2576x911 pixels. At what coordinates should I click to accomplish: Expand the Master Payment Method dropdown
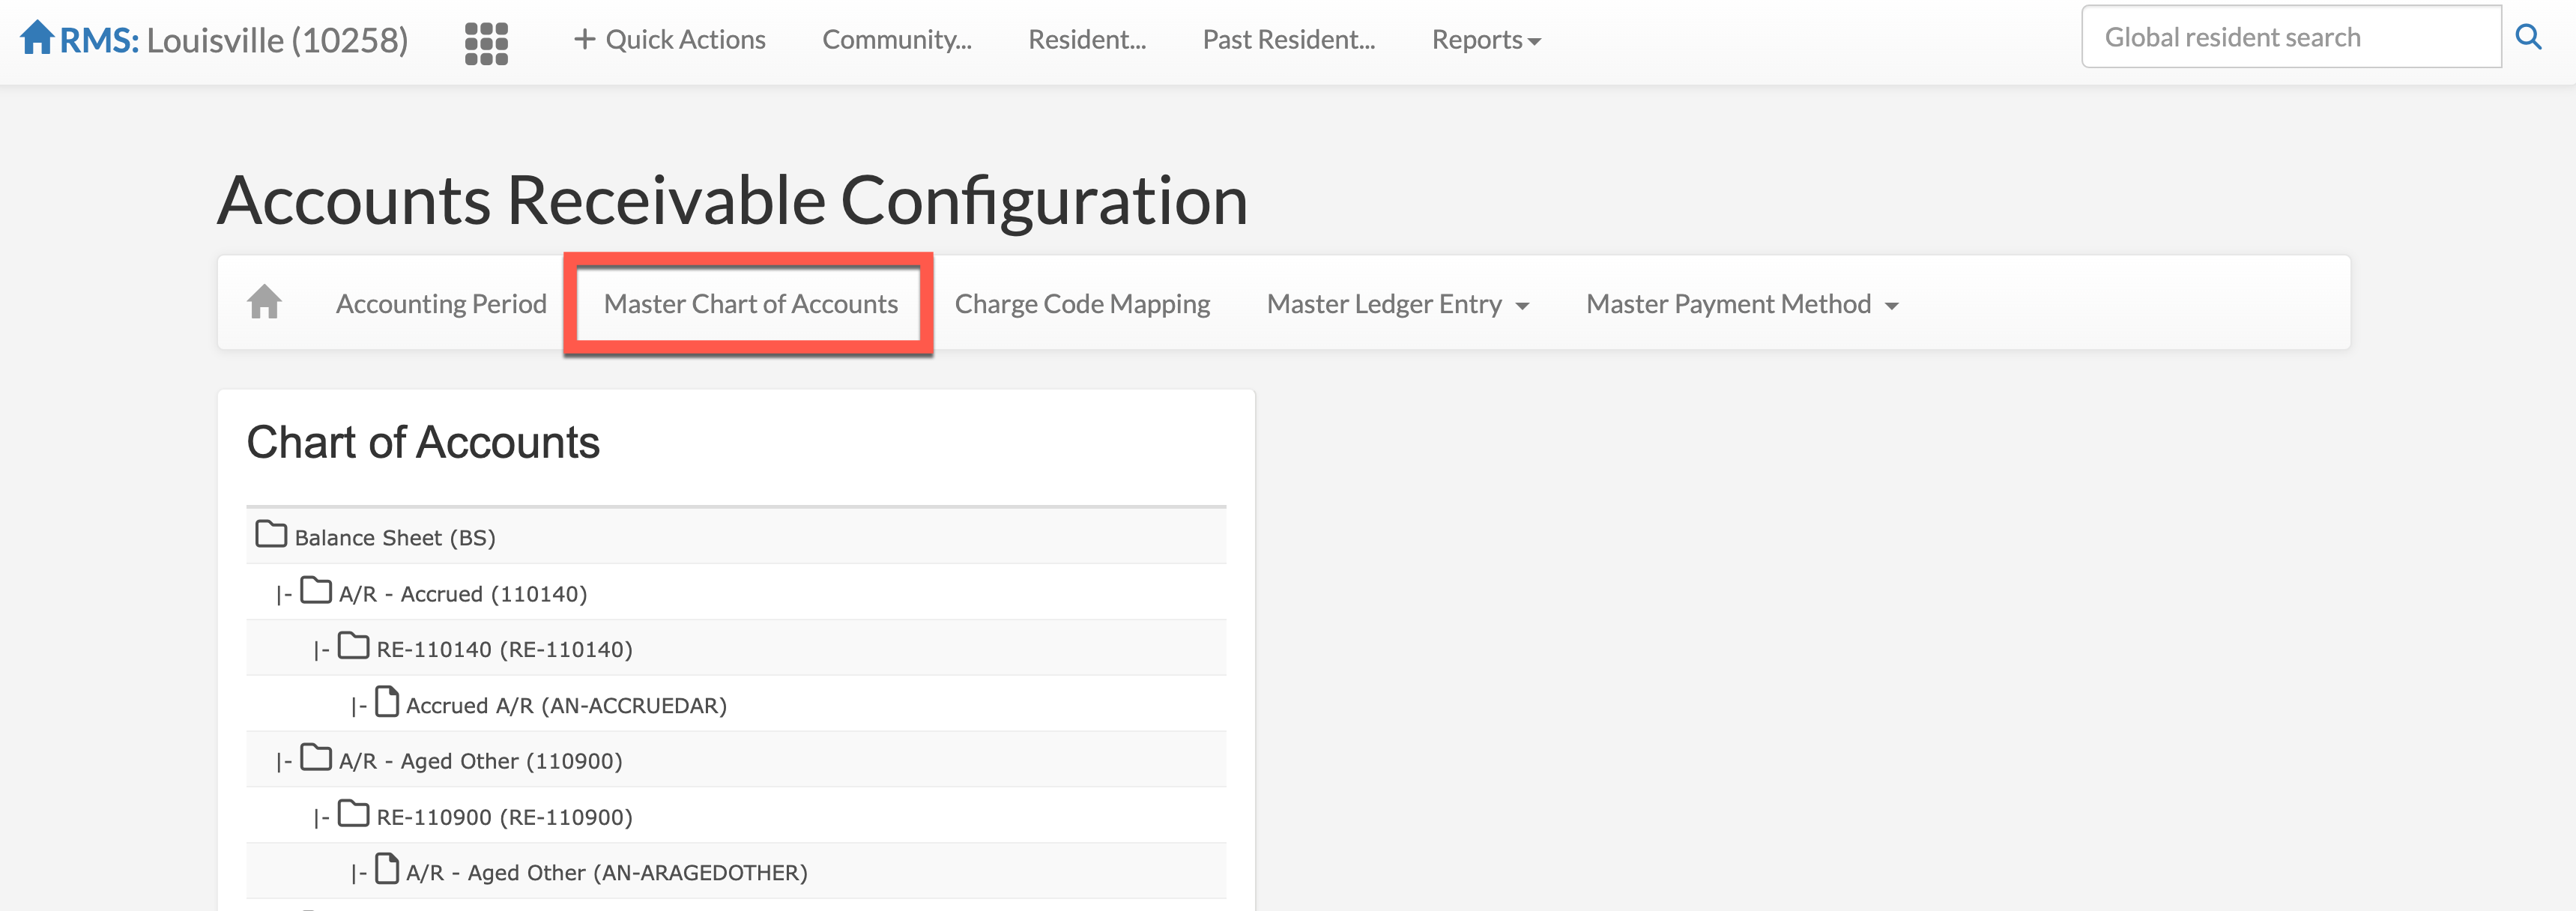pos(1741,304)
